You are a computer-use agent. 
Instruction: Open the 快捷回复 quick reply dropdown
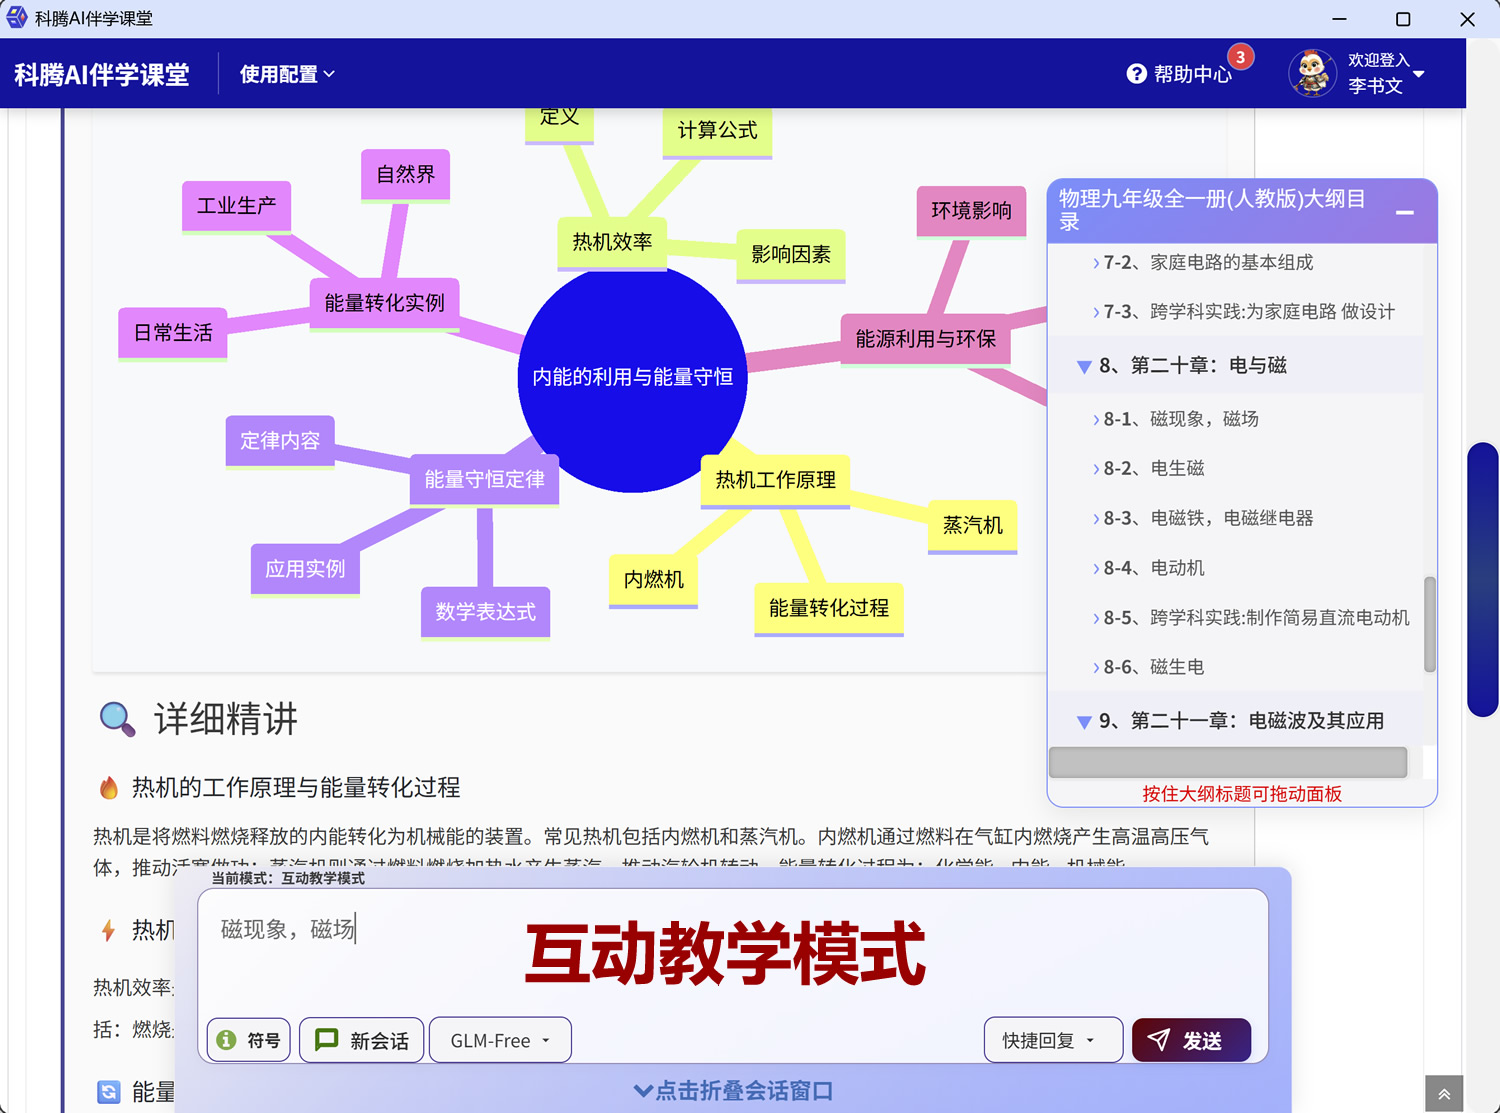point(1053,1040)
